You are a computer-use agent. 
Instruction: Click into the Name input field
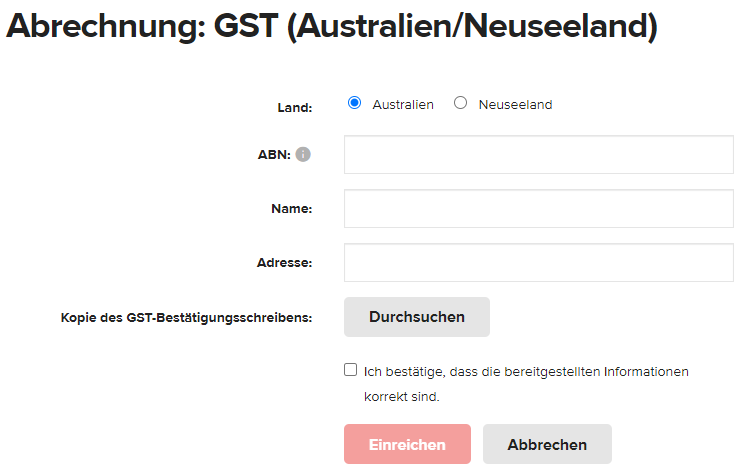[539, 208]
